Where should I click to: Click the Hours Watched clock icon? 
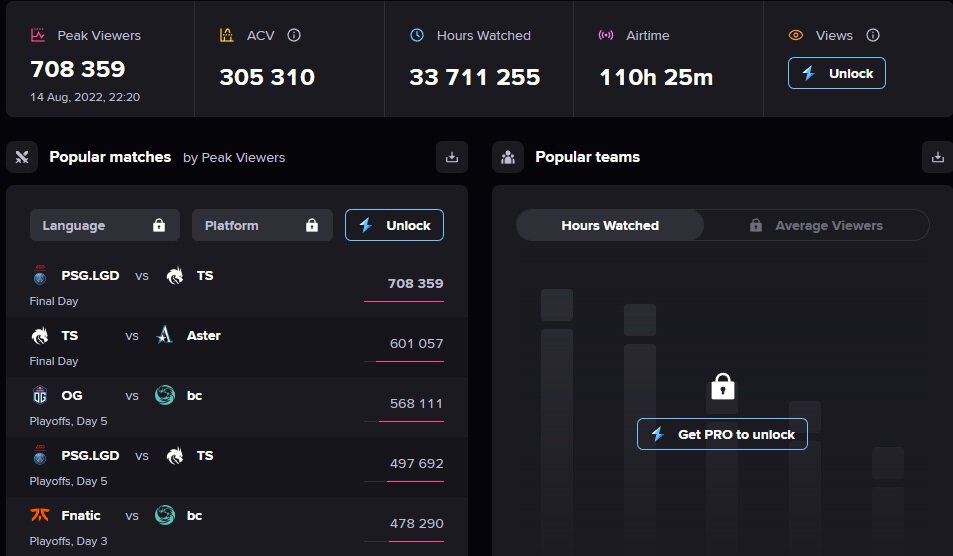417,35
